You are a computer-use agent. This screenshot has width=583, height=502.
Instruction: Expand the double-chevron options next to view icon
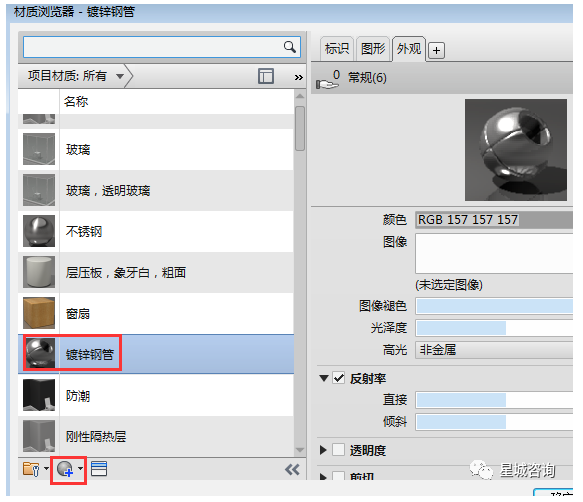click(298, 77)
